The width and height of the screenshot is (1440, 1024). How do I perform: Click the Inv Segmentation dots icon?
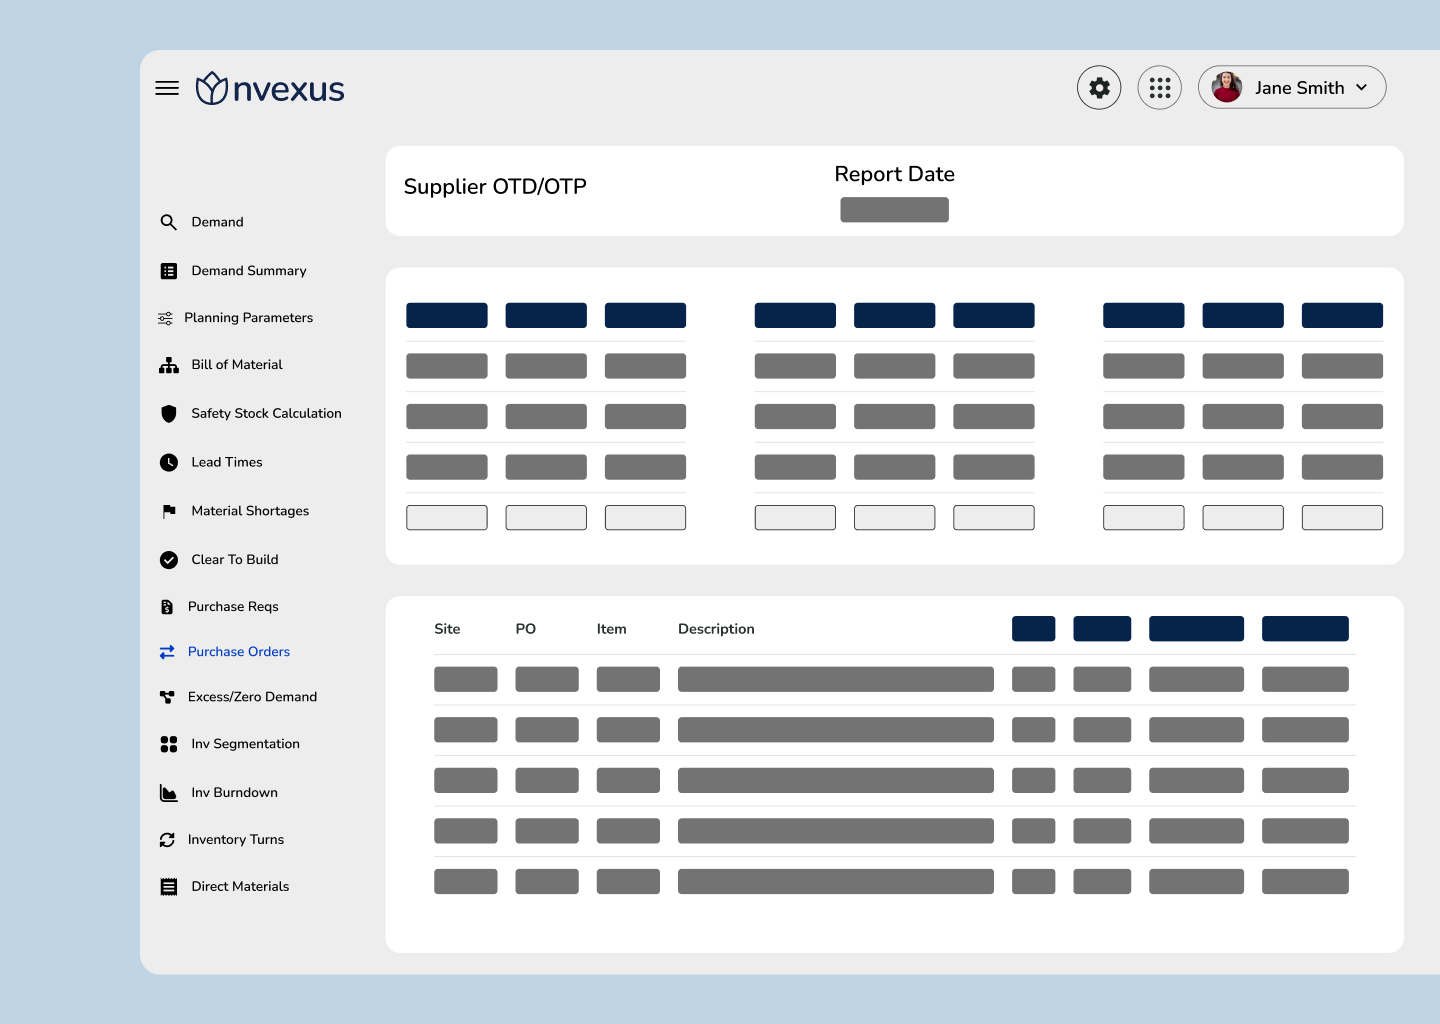(x=169, y=744)
